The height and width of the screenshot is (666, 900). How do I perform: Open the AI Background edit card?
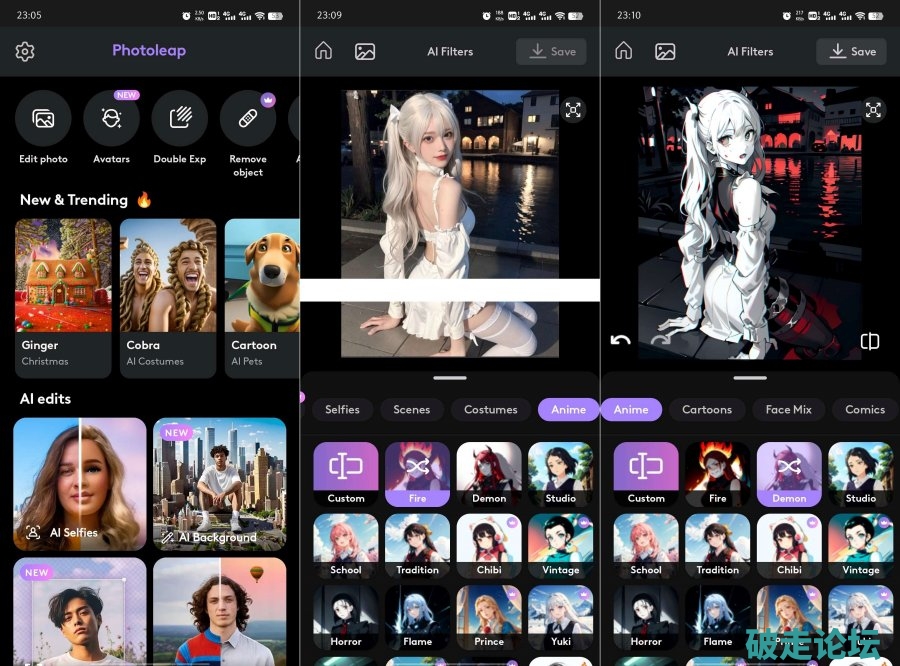(220, 484)
